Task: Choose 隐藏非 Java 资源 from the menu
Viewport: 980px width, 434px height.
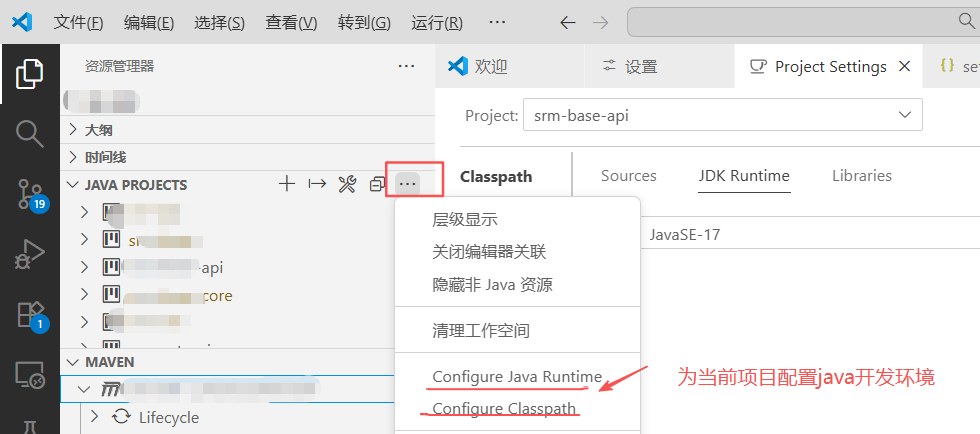Action: pyautogui.click(x=518, y=285)
